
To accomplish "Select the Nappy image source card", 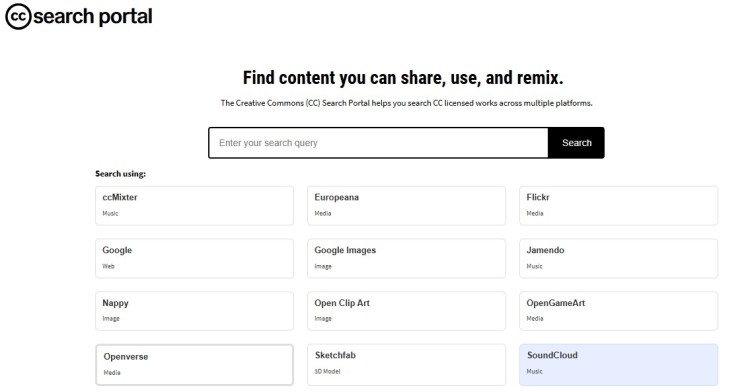I will point(194,311).
